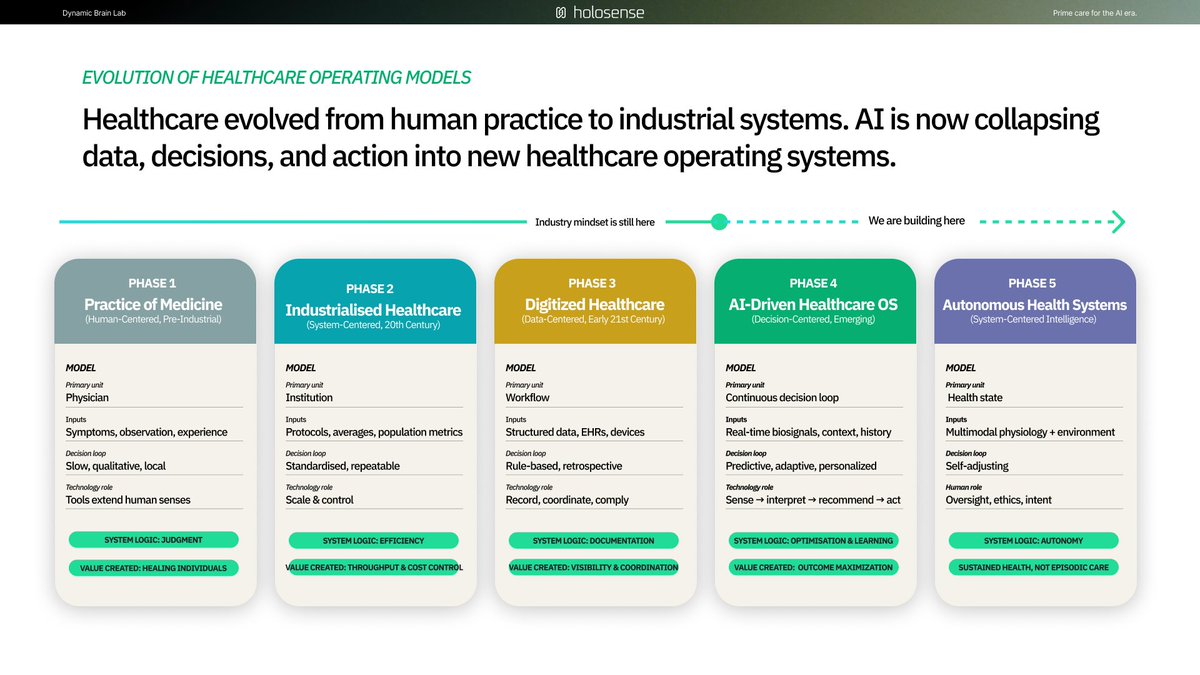Click 'VALUE CREATED: OUTCOME MAXIMIZATION' pill
The width and height of the screenshot is (1200, 675).
click(814, 568)
